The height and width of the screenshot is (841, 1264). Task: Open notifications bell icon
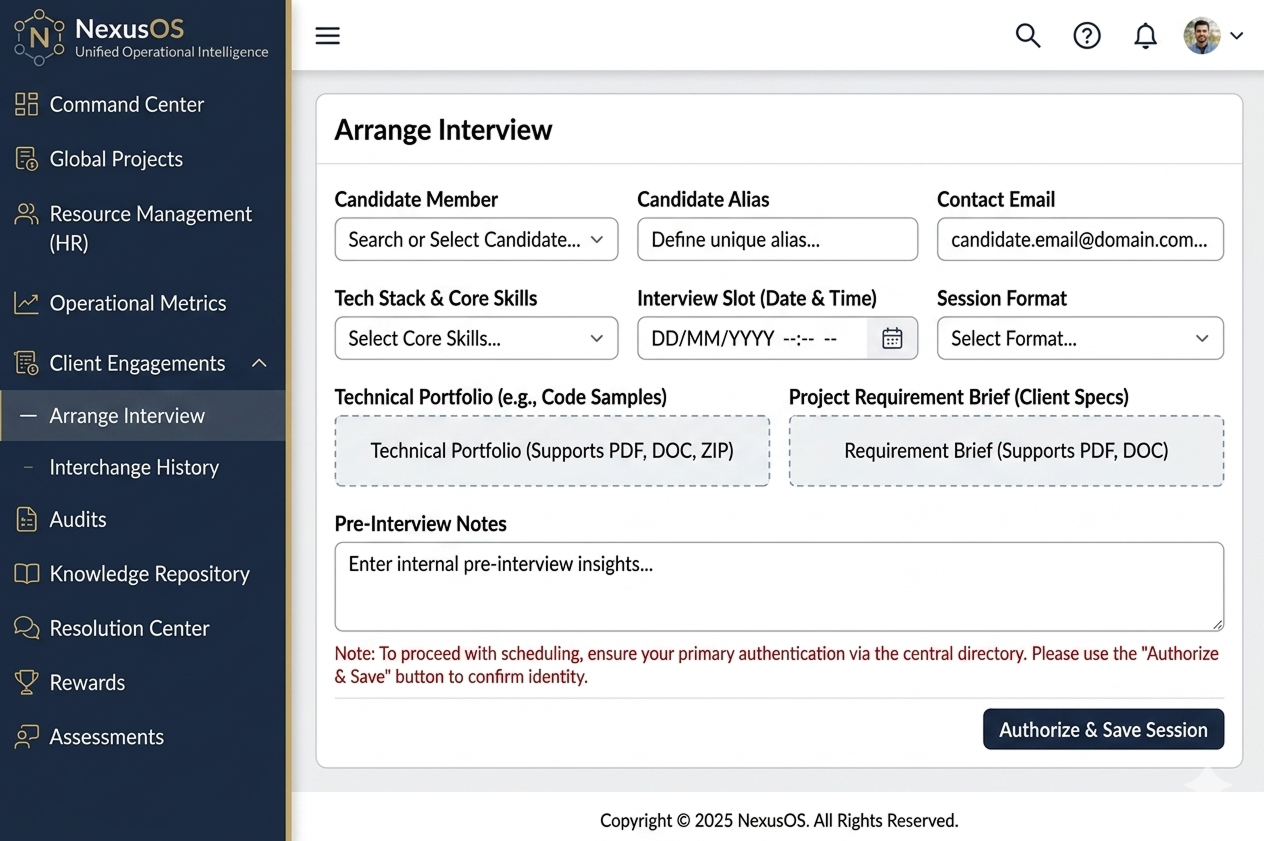[x=1145, y=36]
